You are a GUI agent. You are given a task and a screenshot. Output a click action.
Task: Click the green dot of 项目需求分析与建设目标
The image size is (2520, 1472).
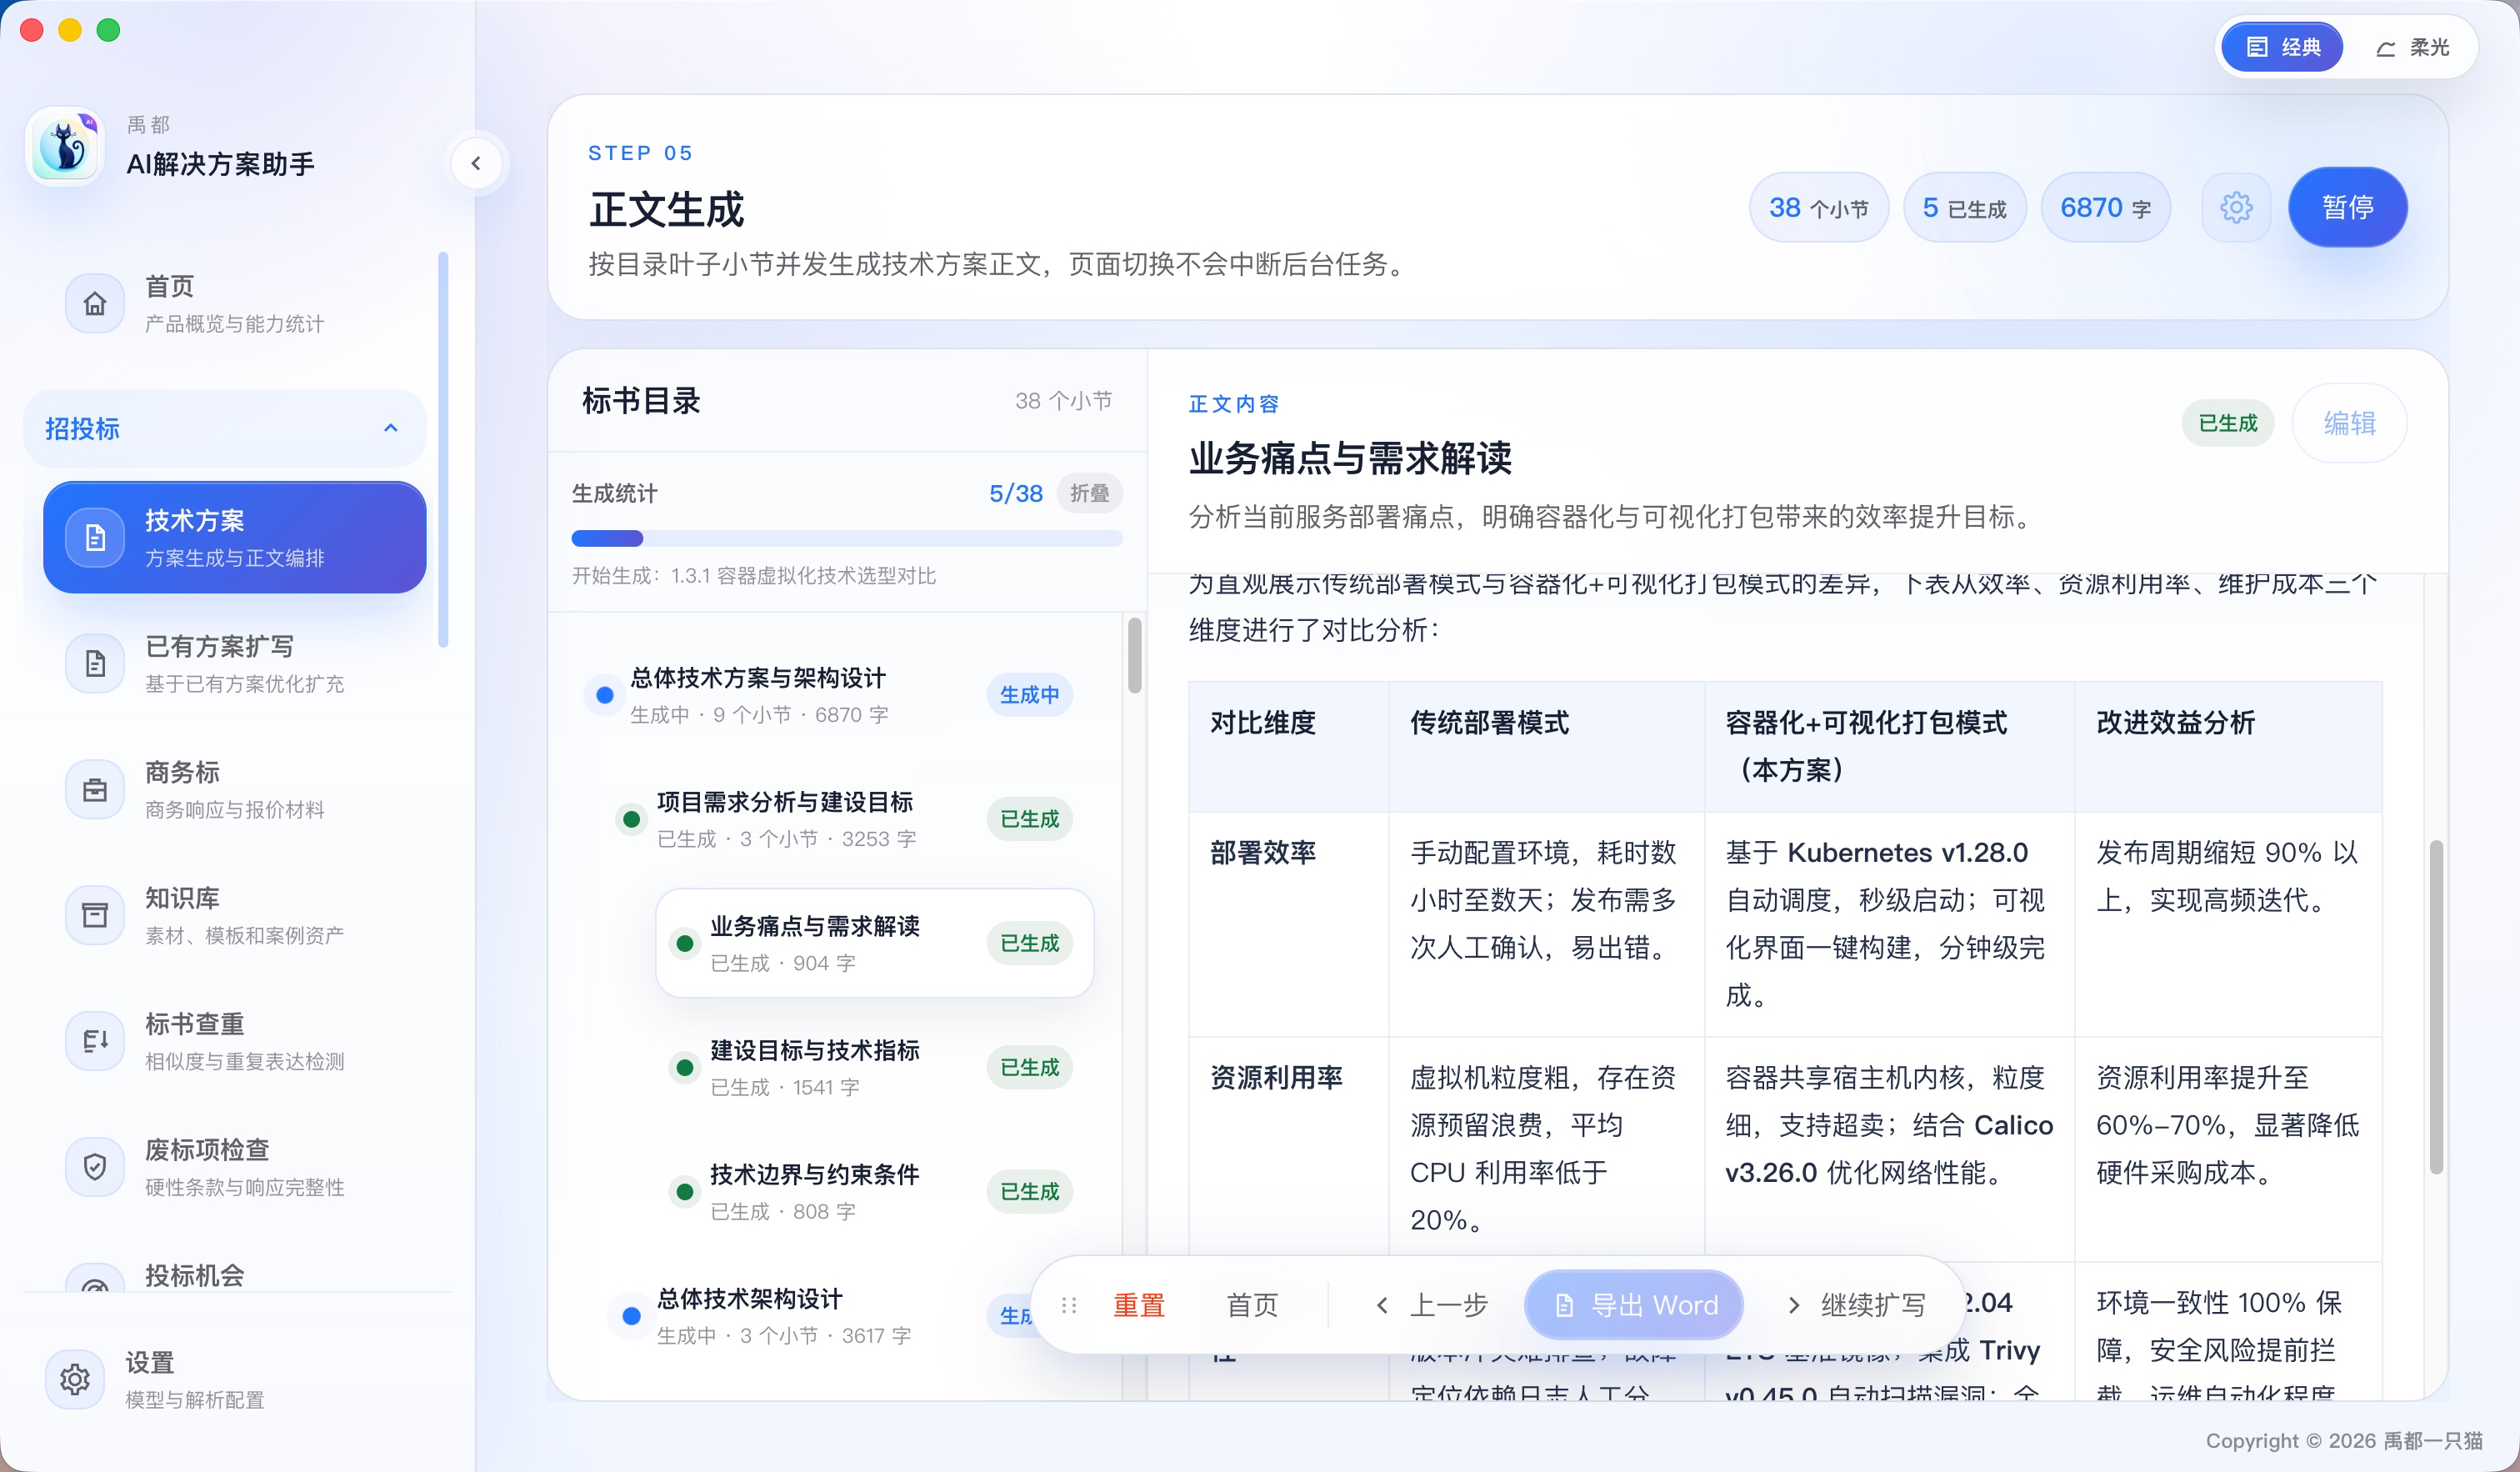(x=631, y=819)
